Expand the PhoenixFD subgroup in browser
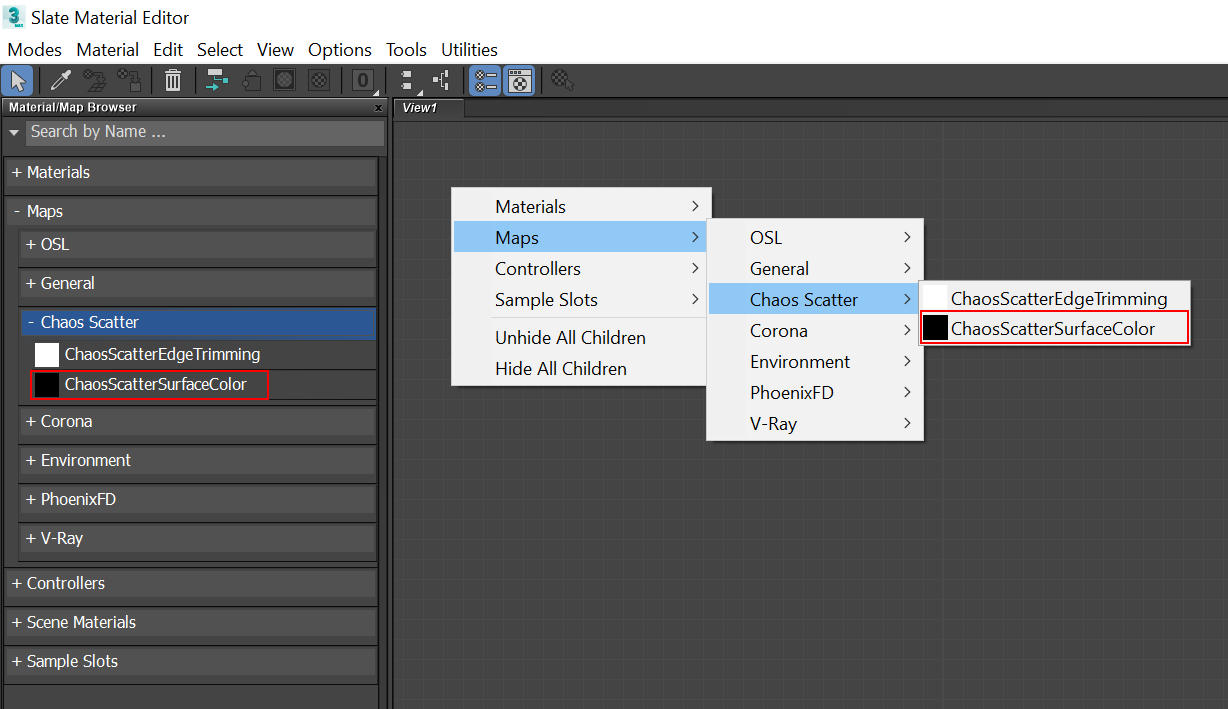The width and height of the screenshot is (1228, 709). (197, 499)
